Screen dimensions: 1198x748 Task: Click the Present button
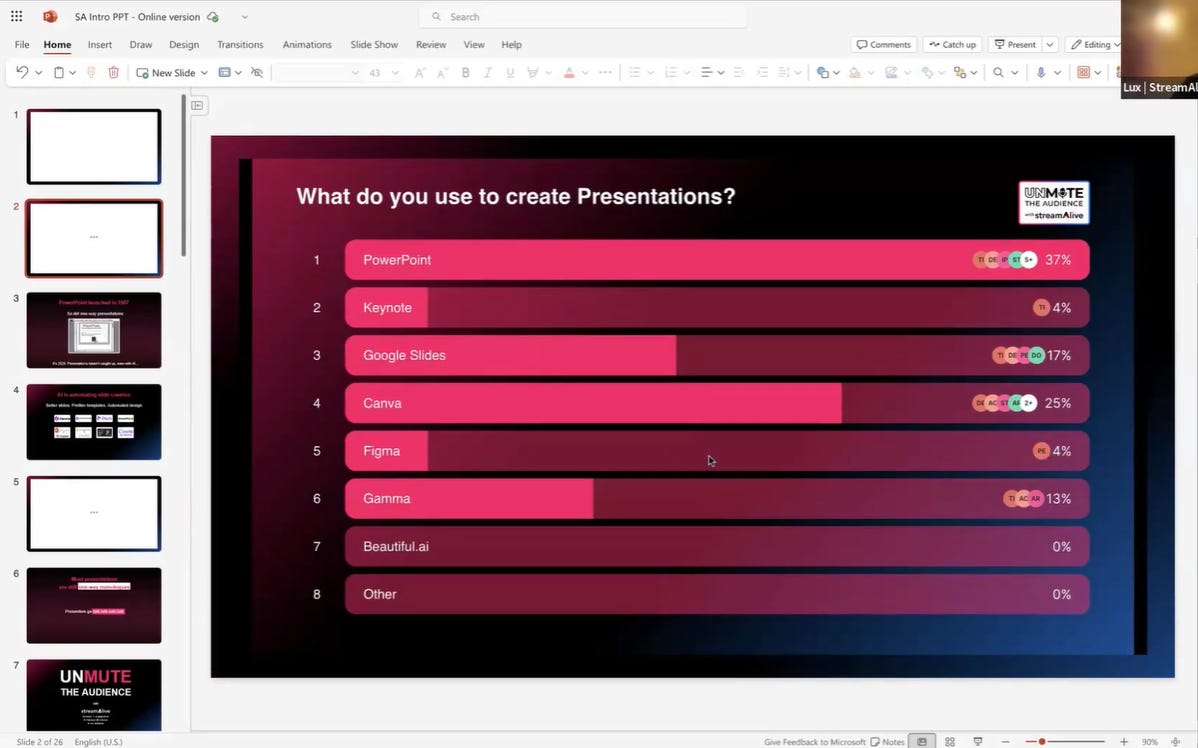(x=1015, y=44)
